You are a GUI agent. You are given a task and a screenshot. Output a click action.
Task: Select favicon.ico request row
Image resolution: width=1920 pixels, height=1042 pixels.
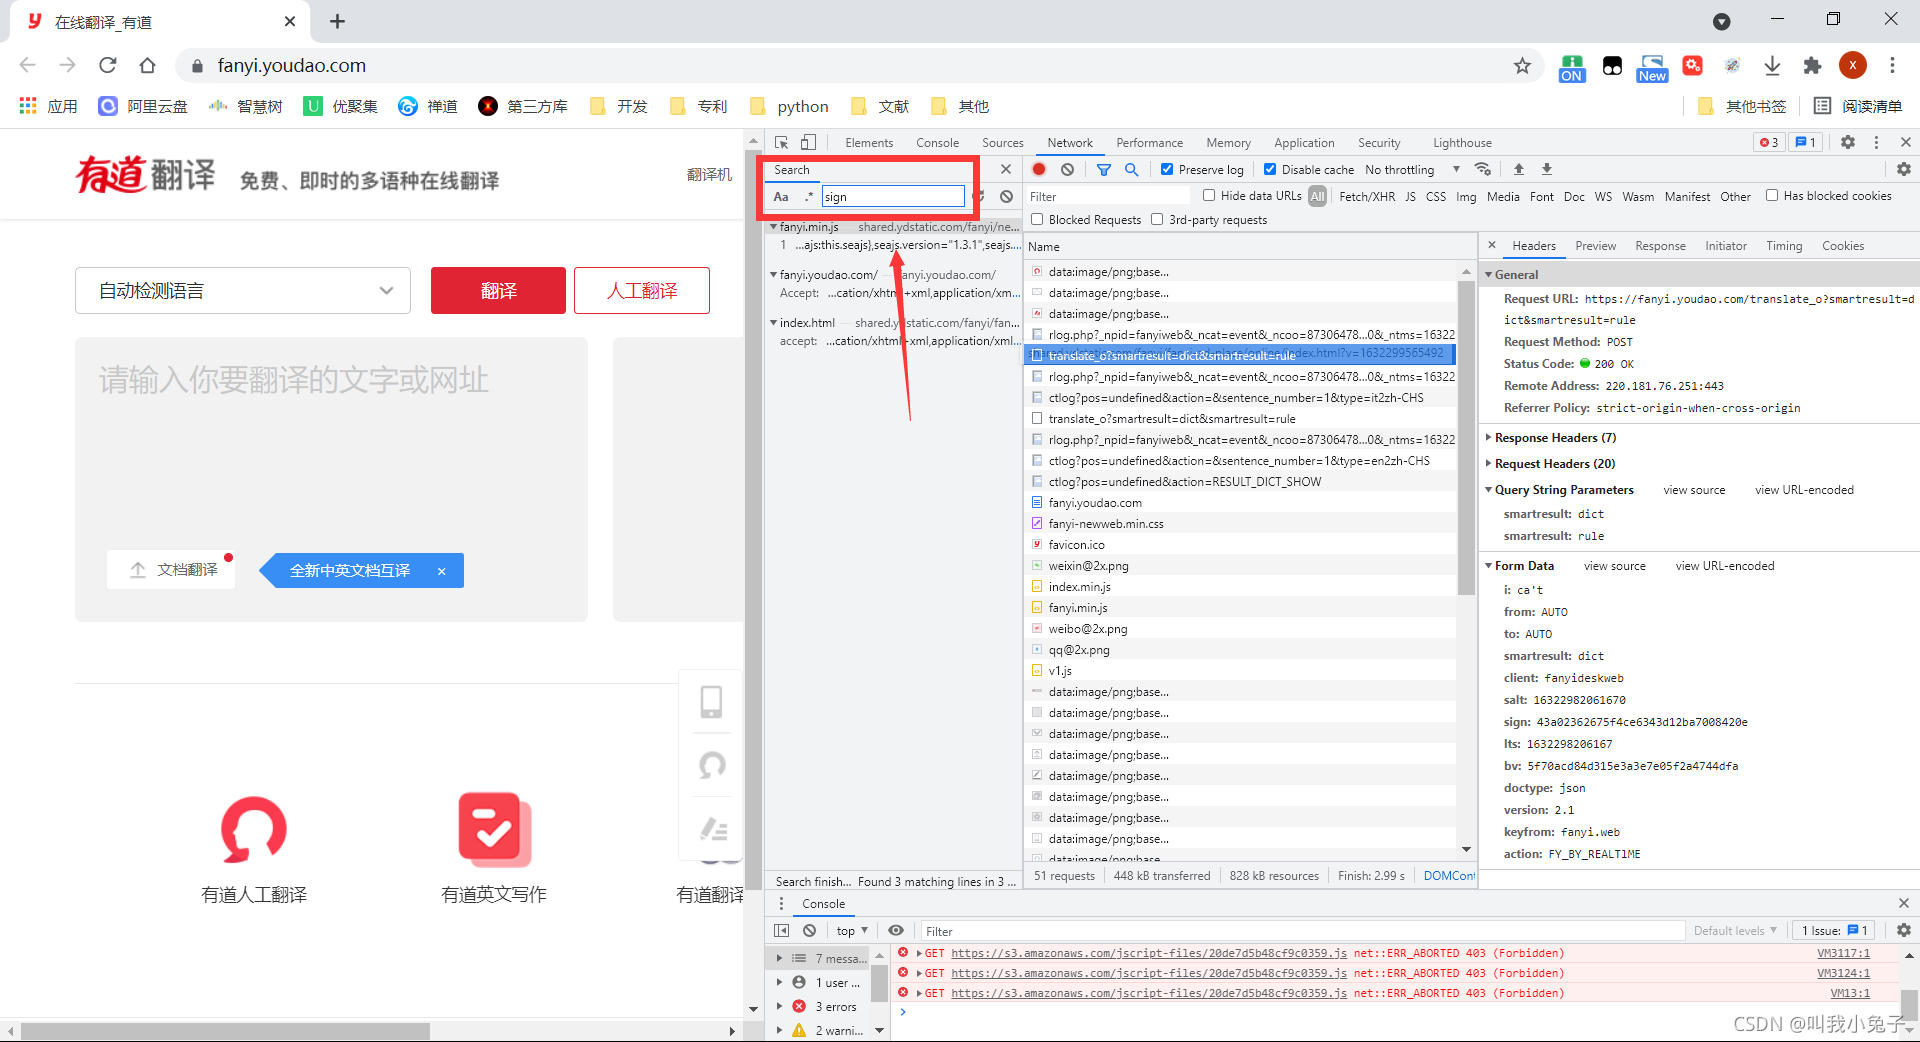(1240, 545)
